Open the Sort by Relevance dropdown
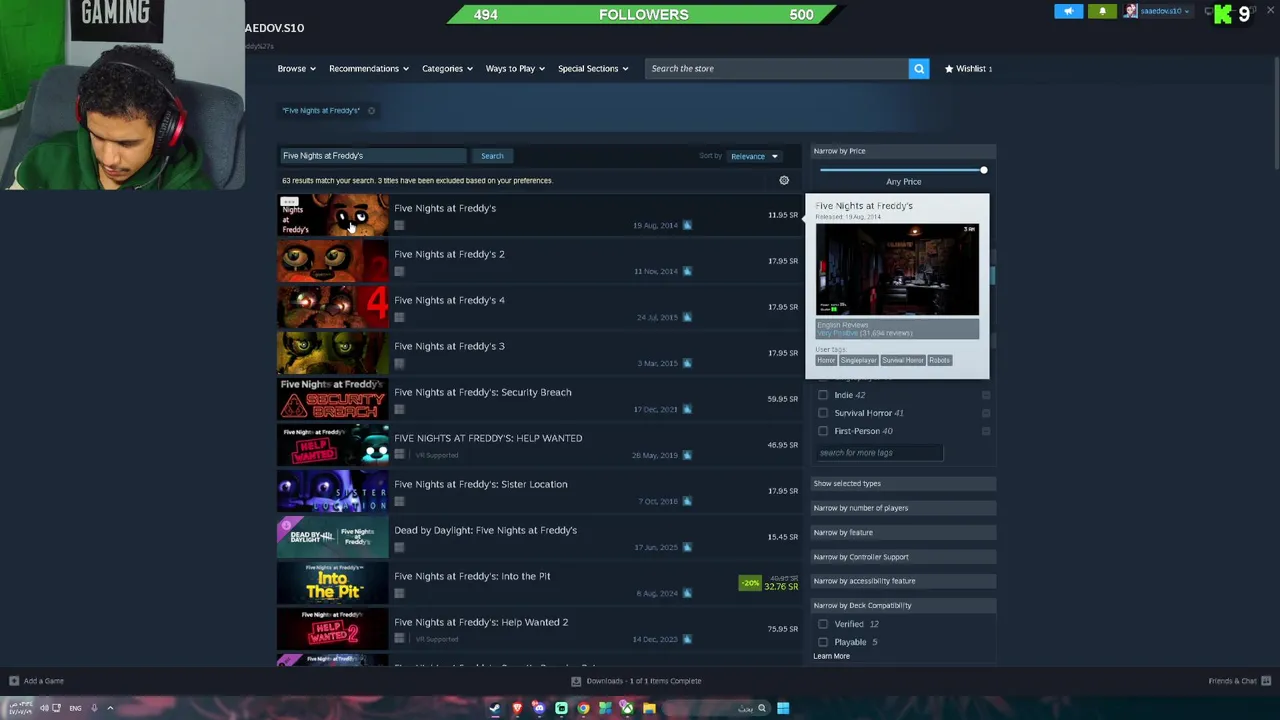 pos(754,156)
